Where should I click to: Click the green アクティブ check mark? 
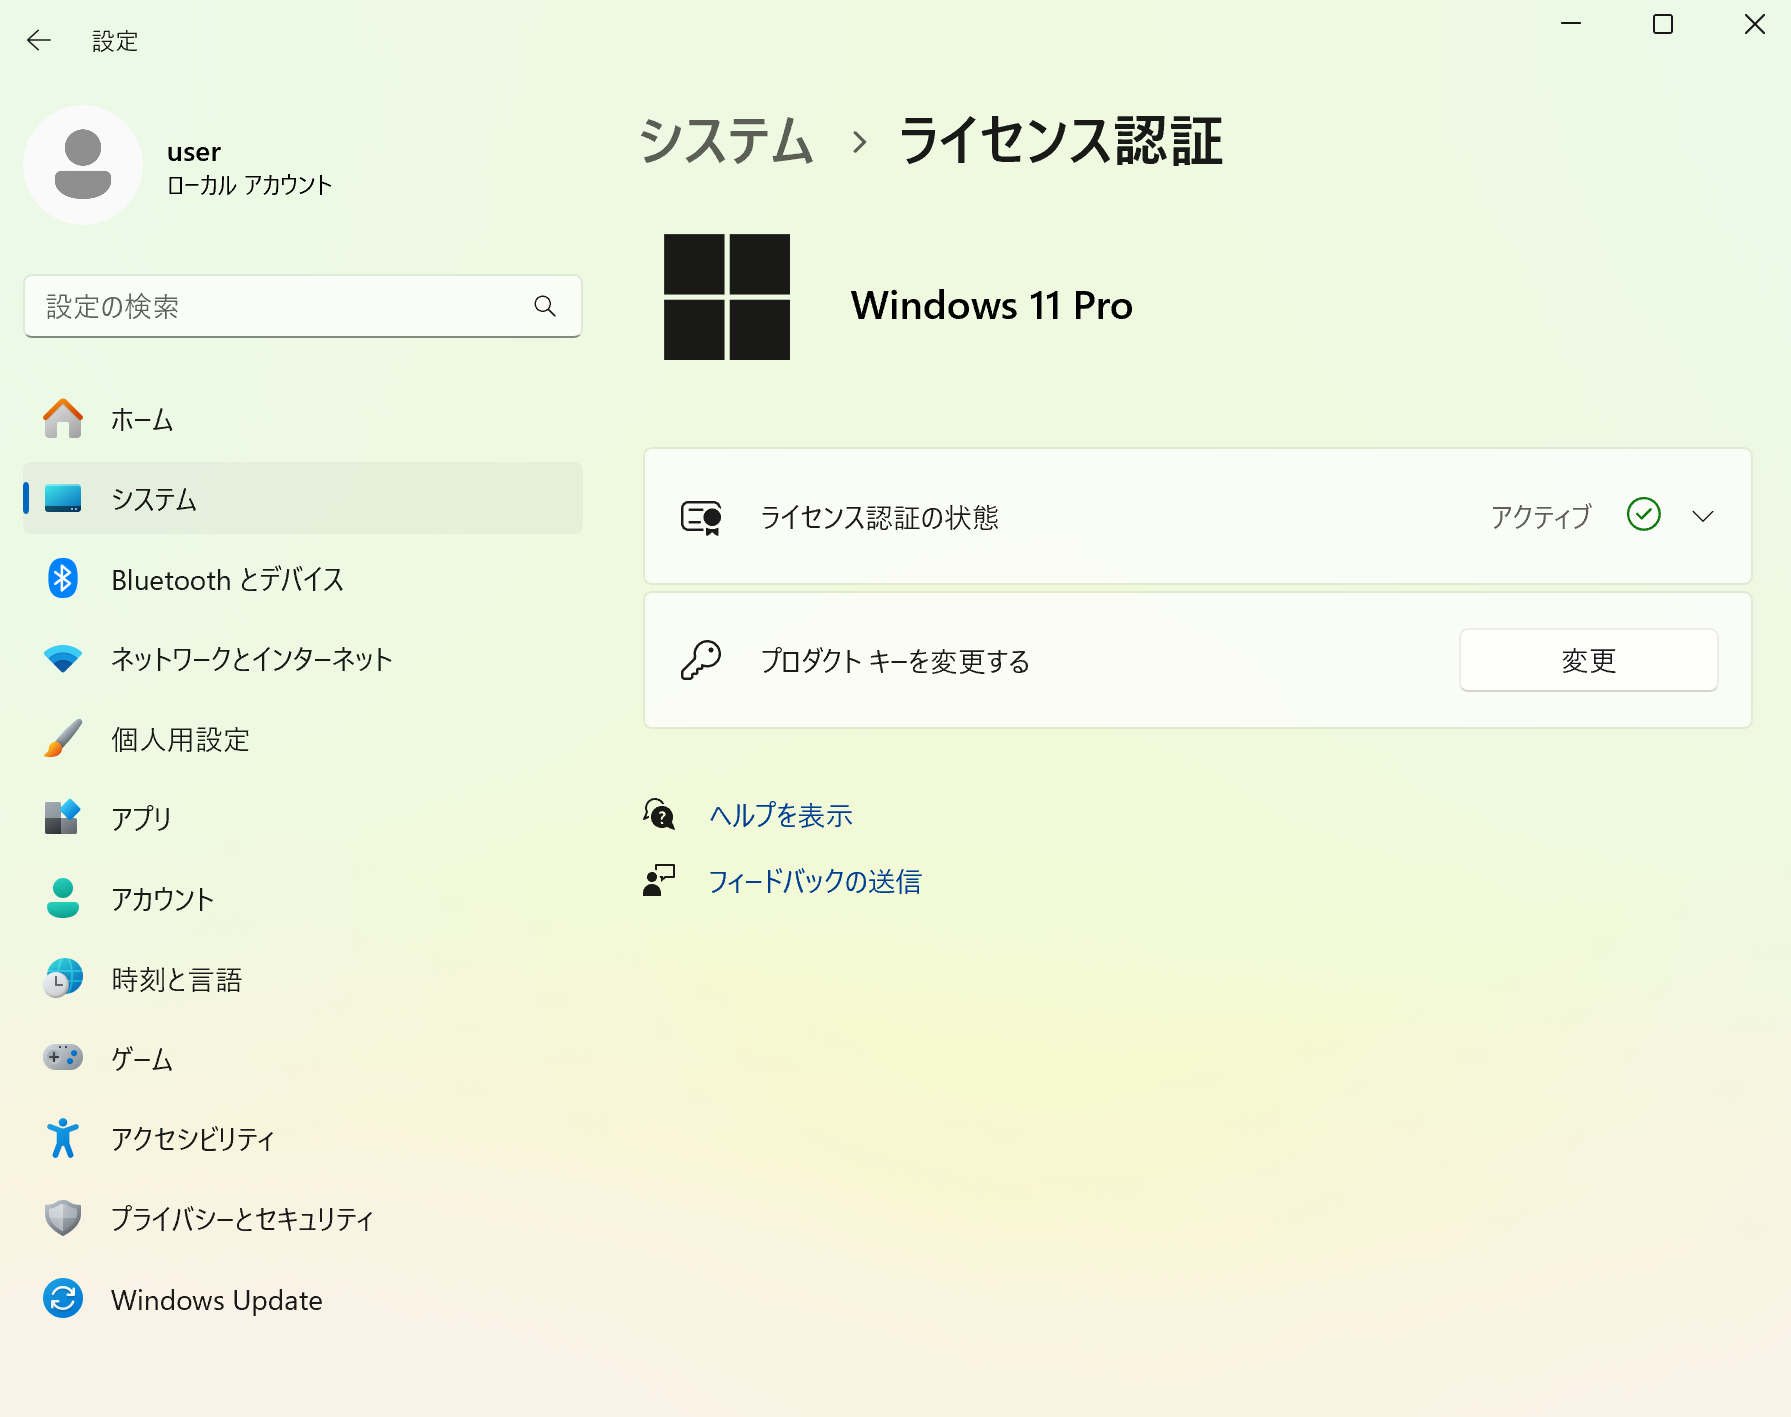(1644, 514)
